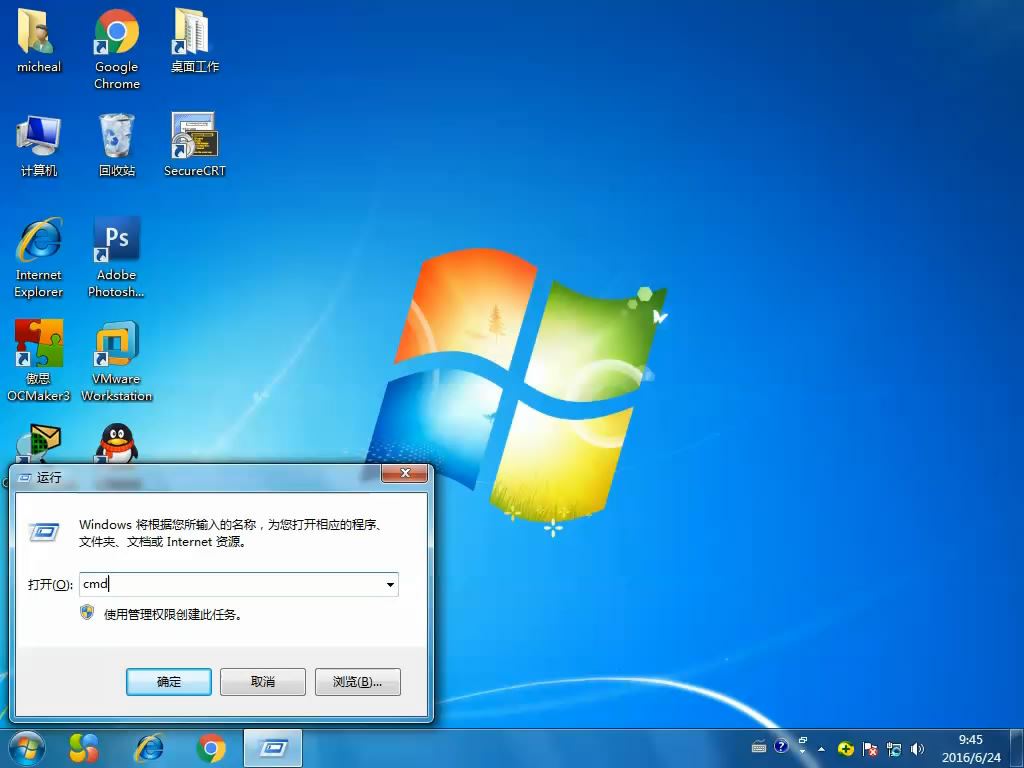Open the Windows Start menu orb
The height and width of the screenshot is (768, 1024).
coord(27,748)
